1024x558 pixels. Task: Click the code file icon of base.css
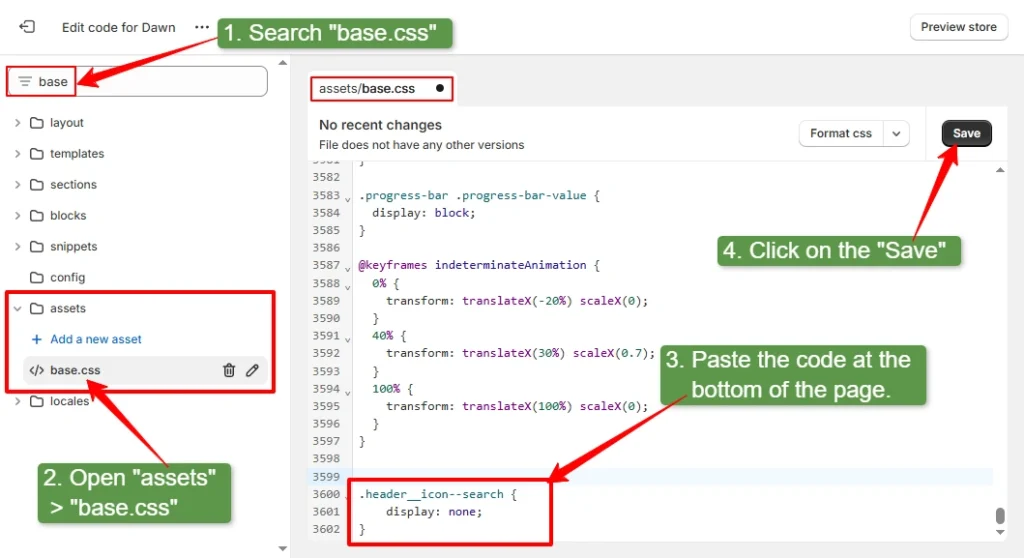[x=37, y=370]
